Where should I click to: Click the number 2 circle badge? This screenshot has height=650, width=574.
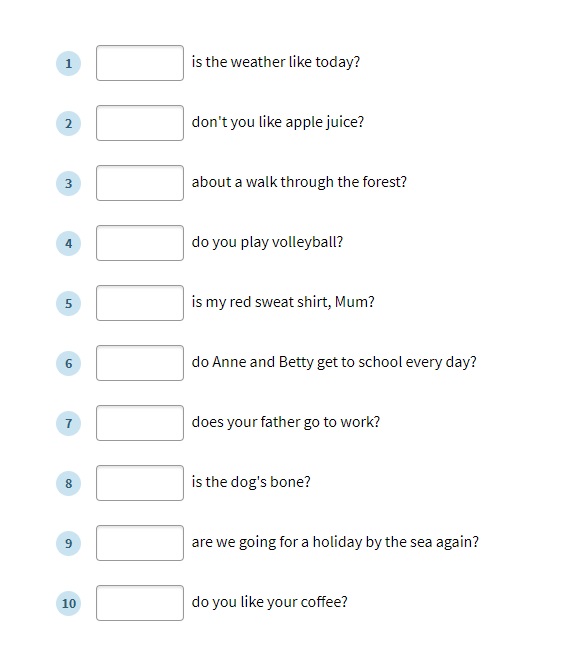click(x=68, y=124)
